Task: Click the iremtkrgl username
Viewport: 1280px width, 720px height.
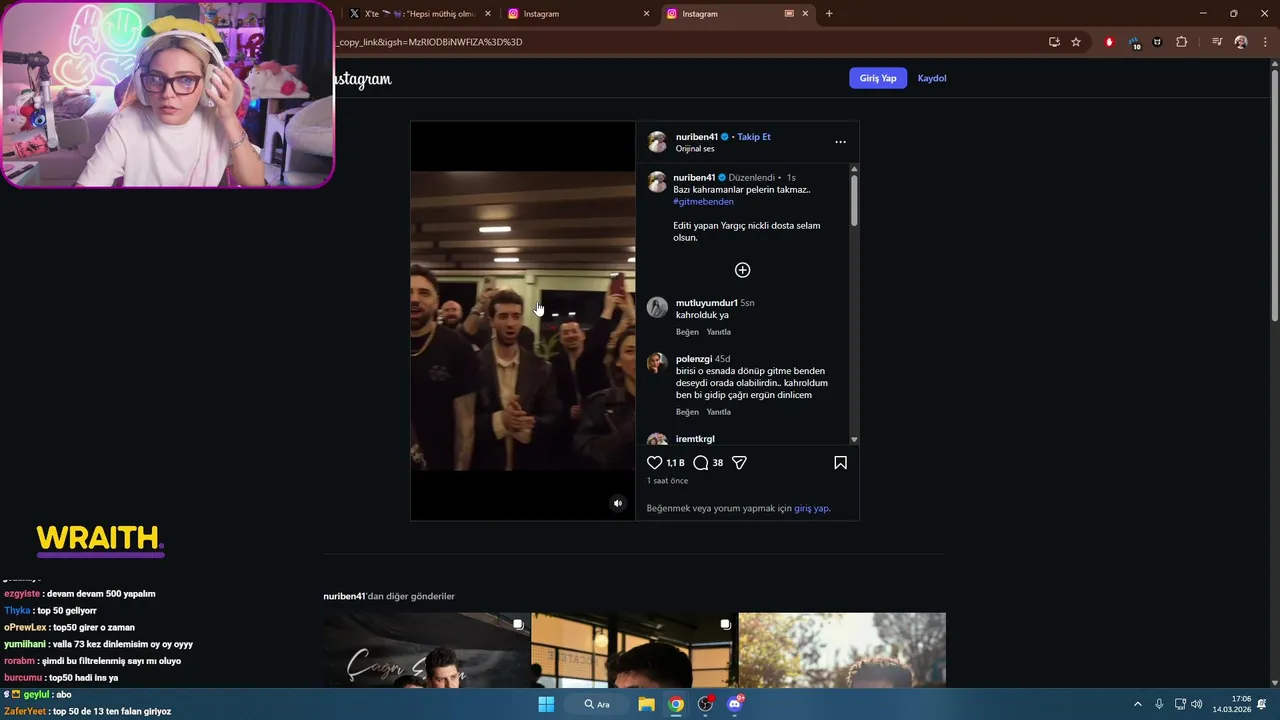Action: click(x=695, y=439)
